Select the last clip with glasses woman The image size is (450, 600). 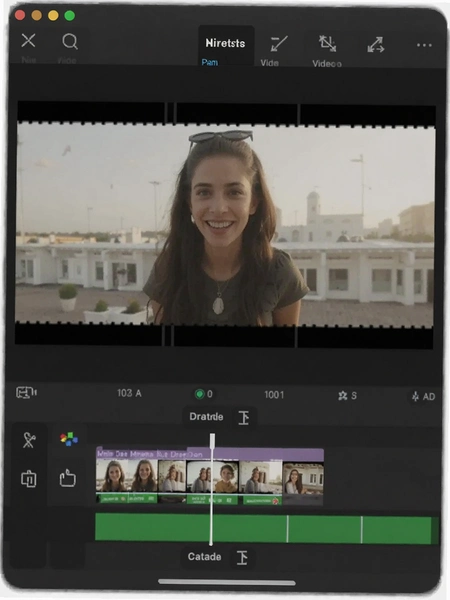tap(303, 478)
